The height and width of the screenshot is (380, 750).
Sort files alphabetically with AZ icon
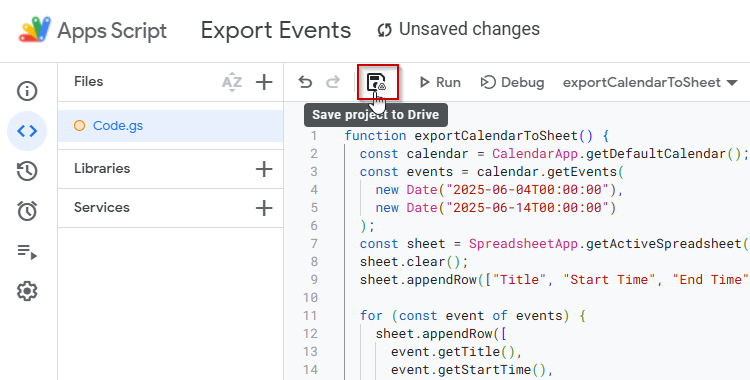point(232,82)
